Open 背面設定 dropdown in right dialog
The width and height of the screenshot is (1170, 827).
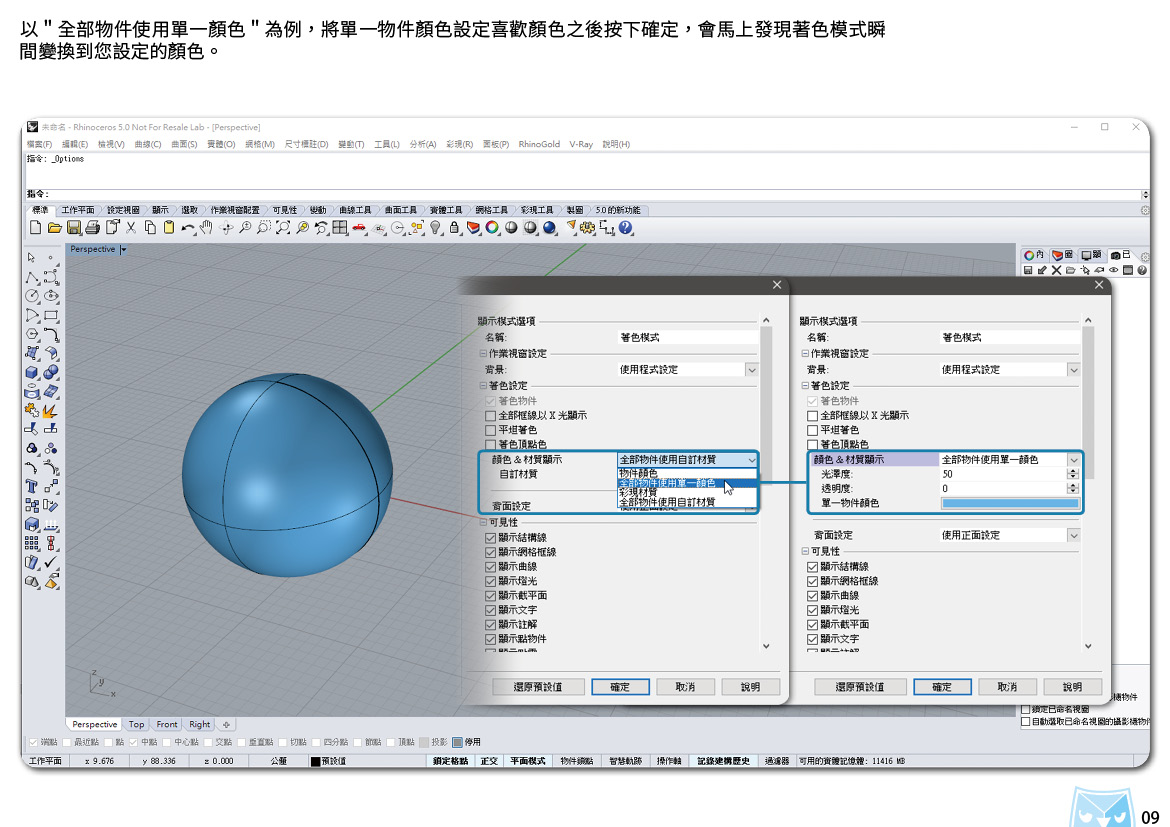click(1074, 535)
